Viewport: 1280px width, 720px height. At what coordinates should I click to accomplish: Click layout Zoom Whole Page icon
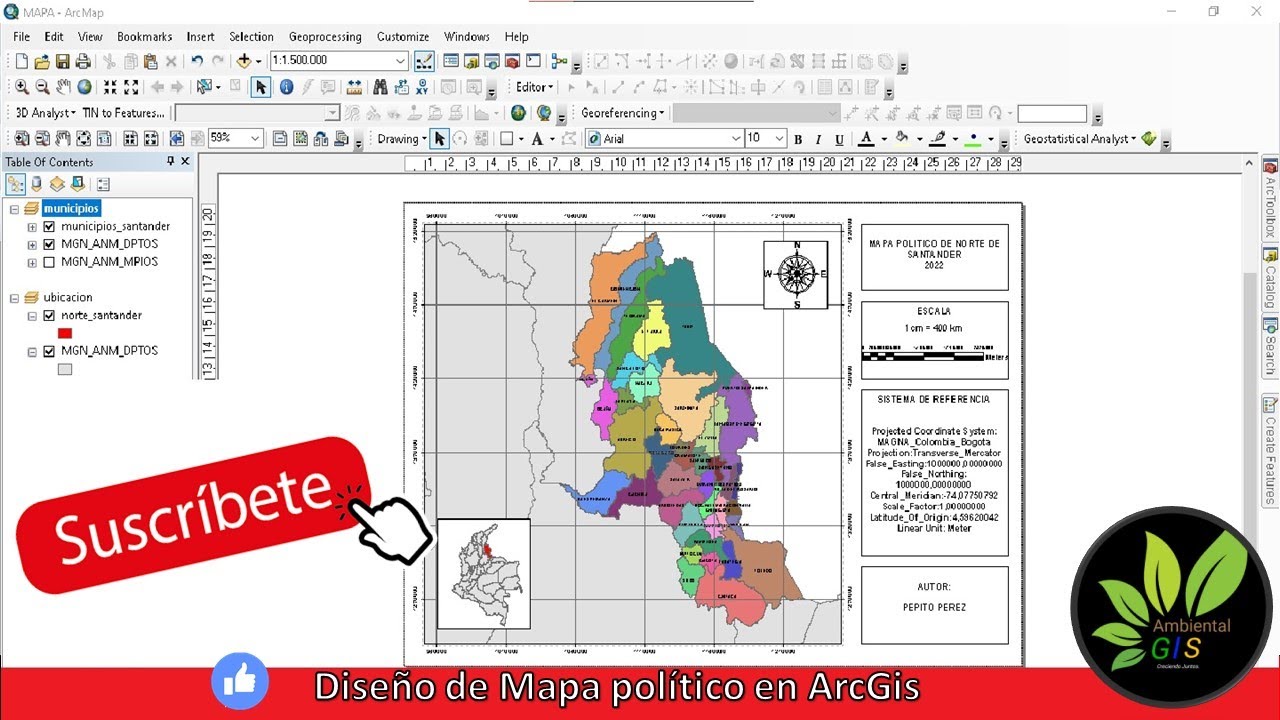pos(82,139)
